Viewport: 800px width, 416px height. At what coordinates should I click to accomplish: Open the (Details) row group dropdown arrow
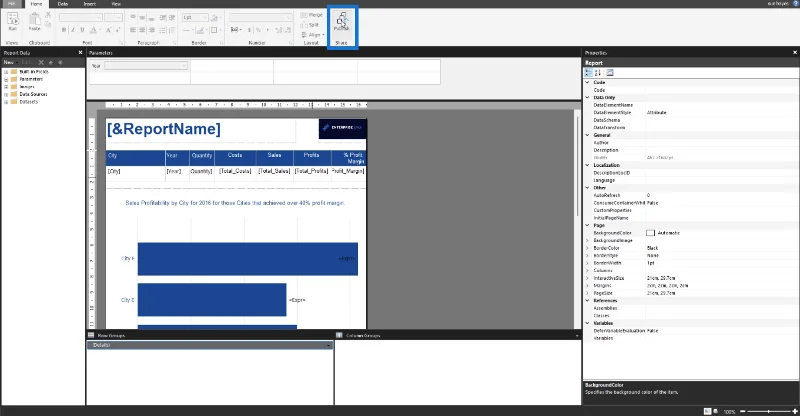coord(329,346)
